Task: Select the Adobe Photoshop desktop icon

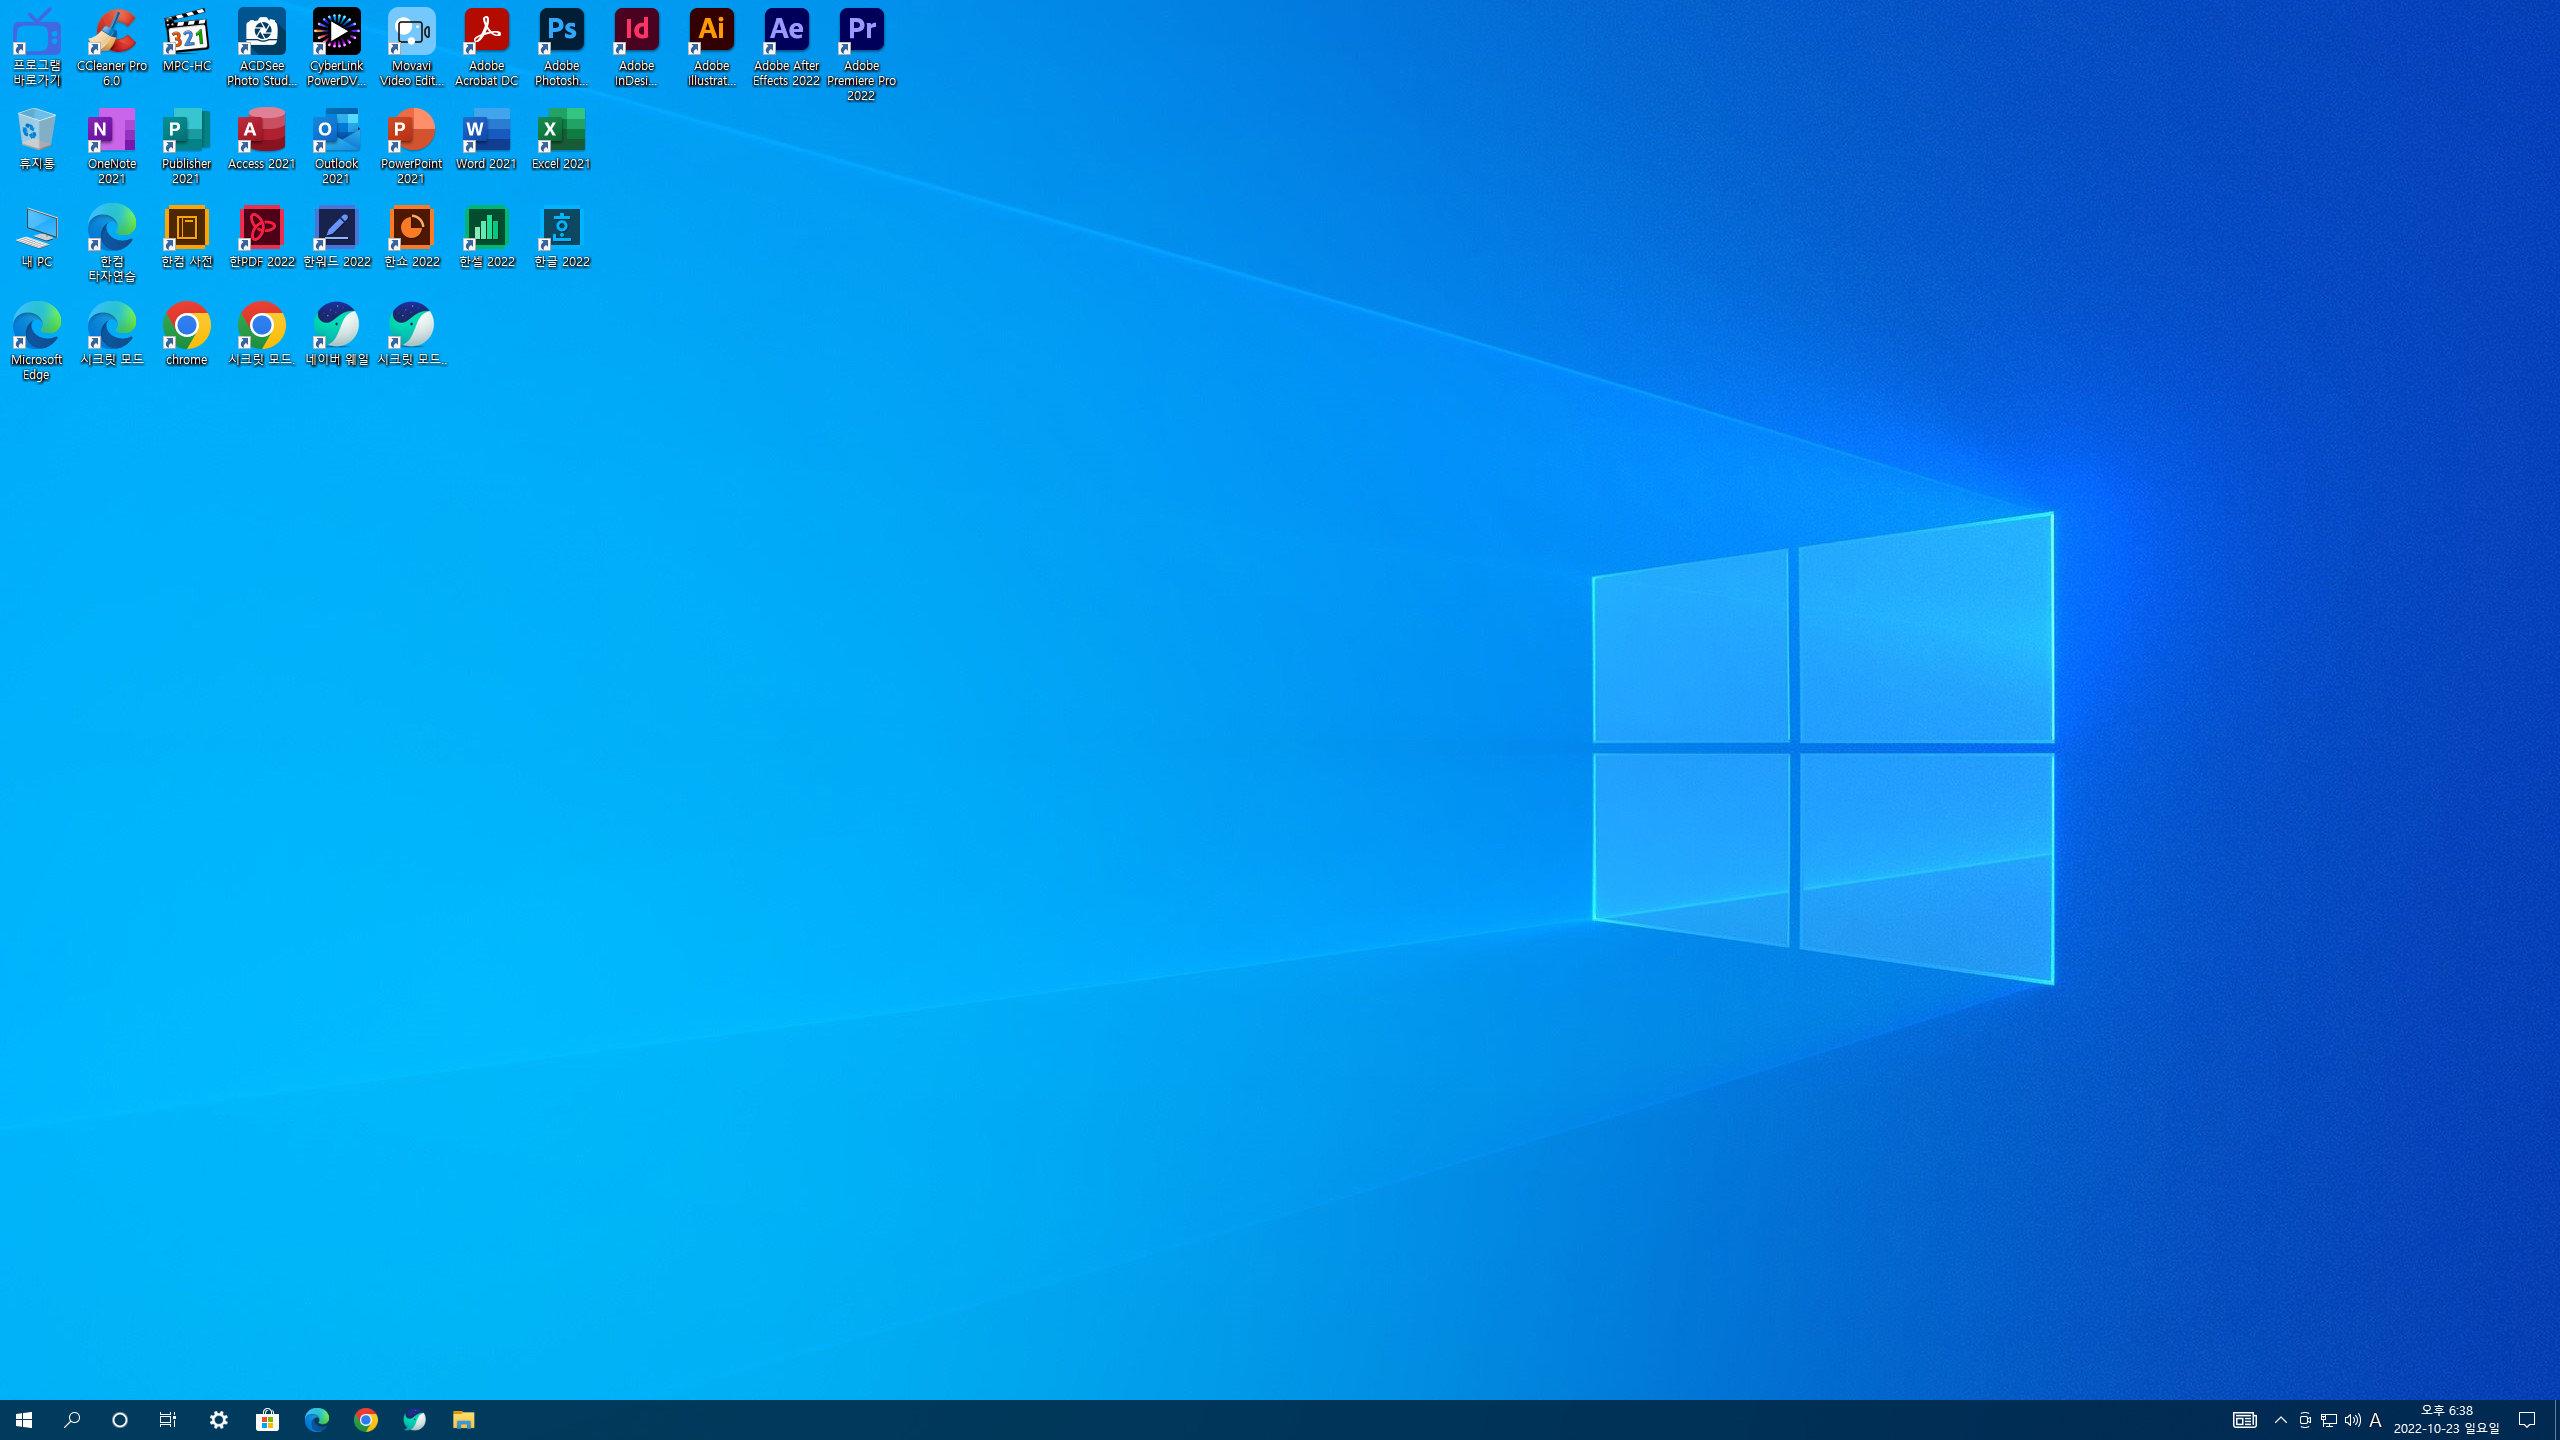Action: point(561,47)
